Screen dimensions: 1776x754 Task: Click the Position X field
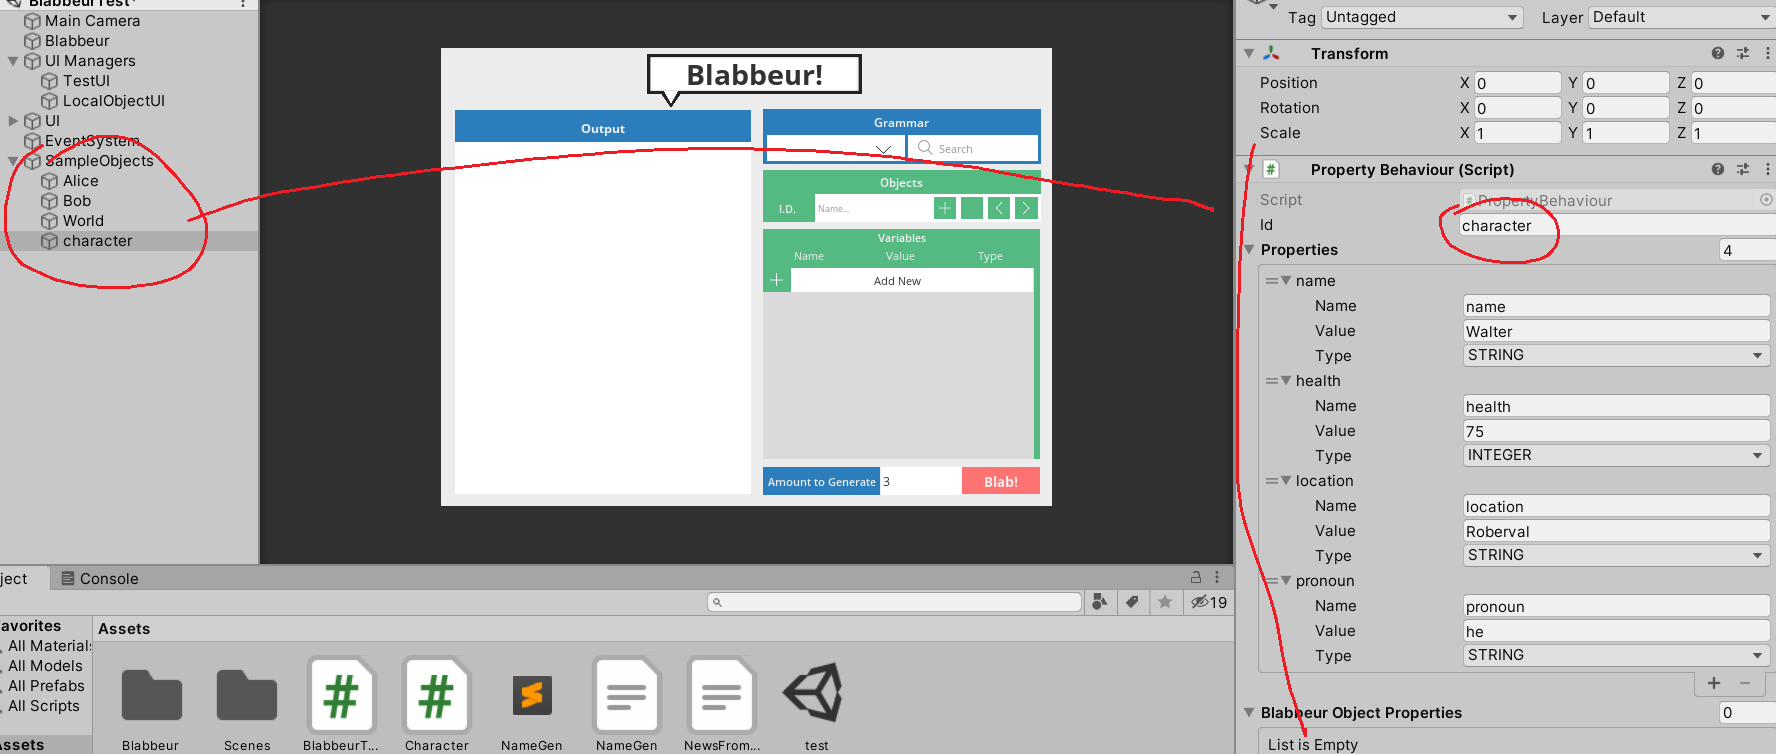pyautogui.click(x=1517, y=83)
